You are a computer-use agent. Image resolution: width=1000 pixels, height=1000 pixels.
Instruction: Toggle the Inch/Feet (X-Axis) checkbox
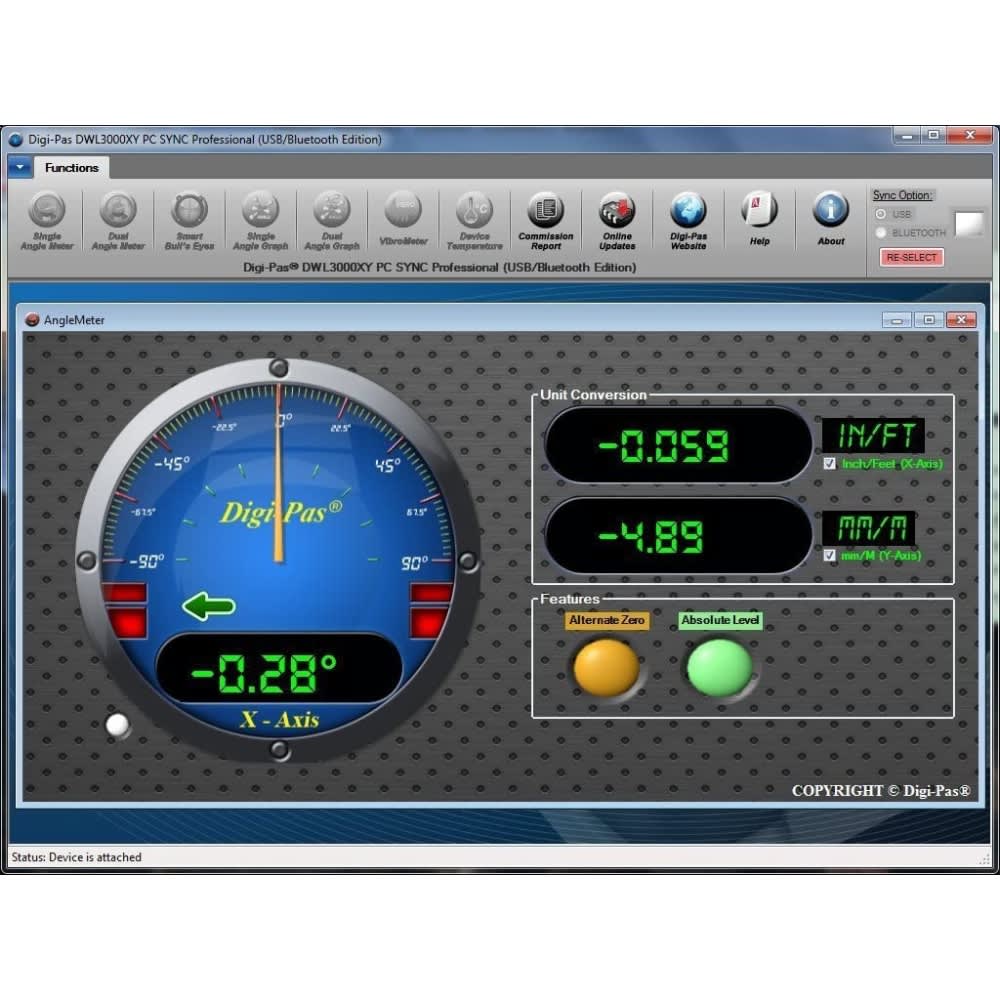pyautogui.click(x=829, y=464)
